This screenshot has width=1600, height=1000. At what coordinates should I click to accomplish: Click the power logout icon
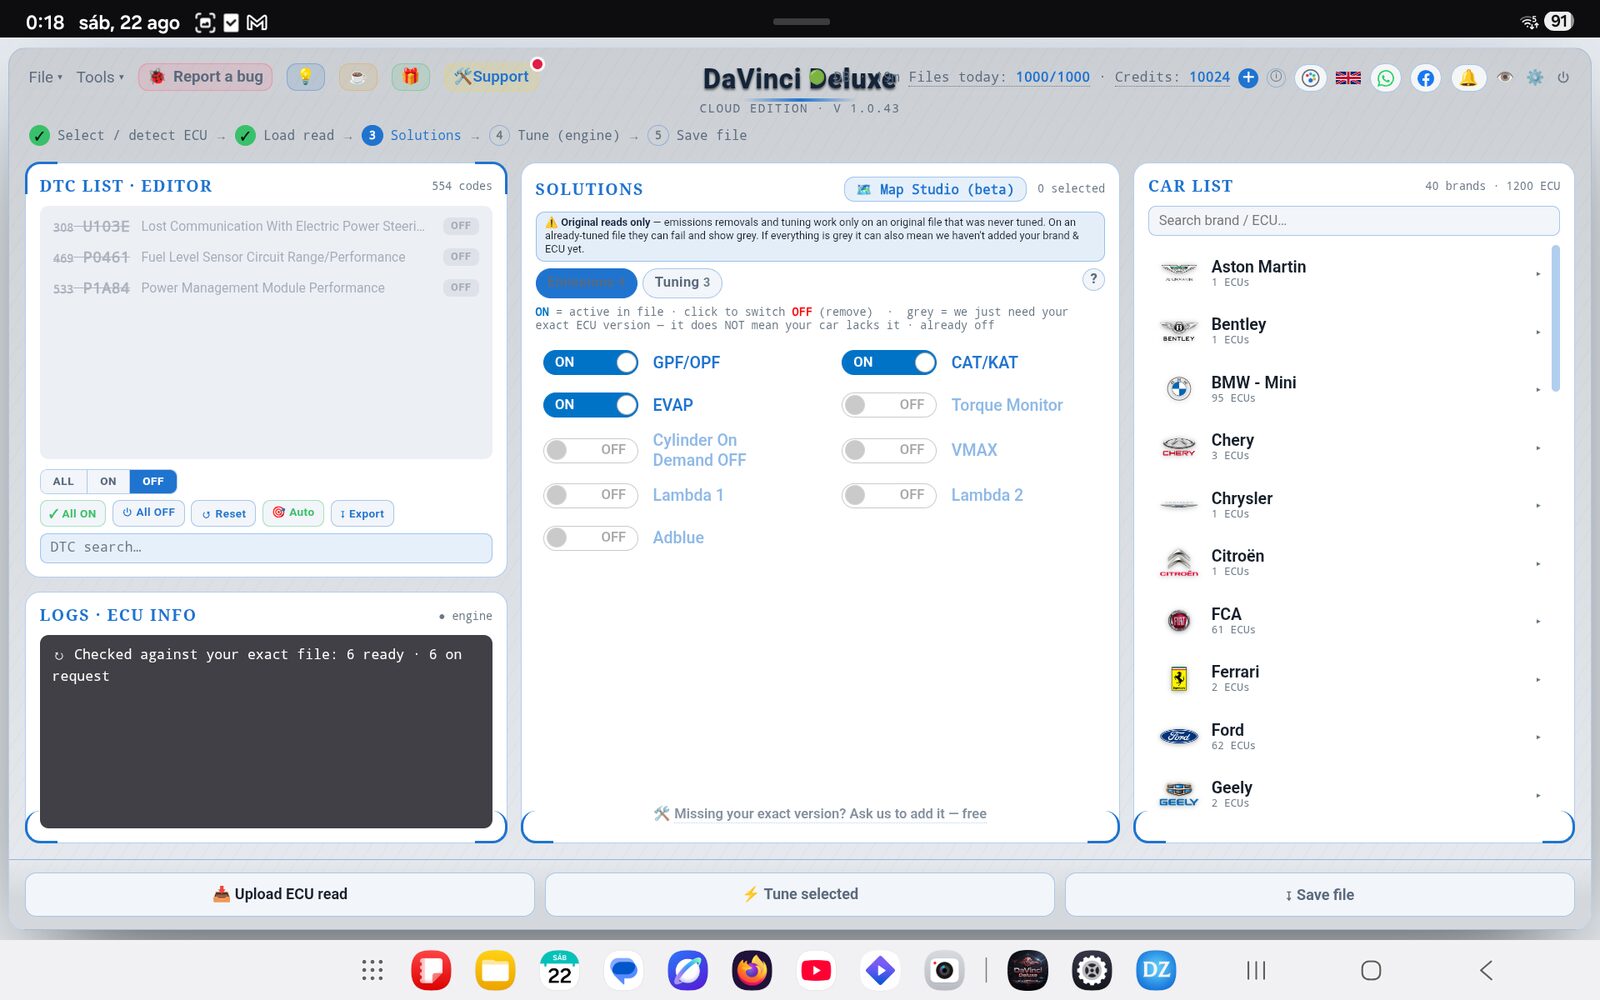point(1563,77)
